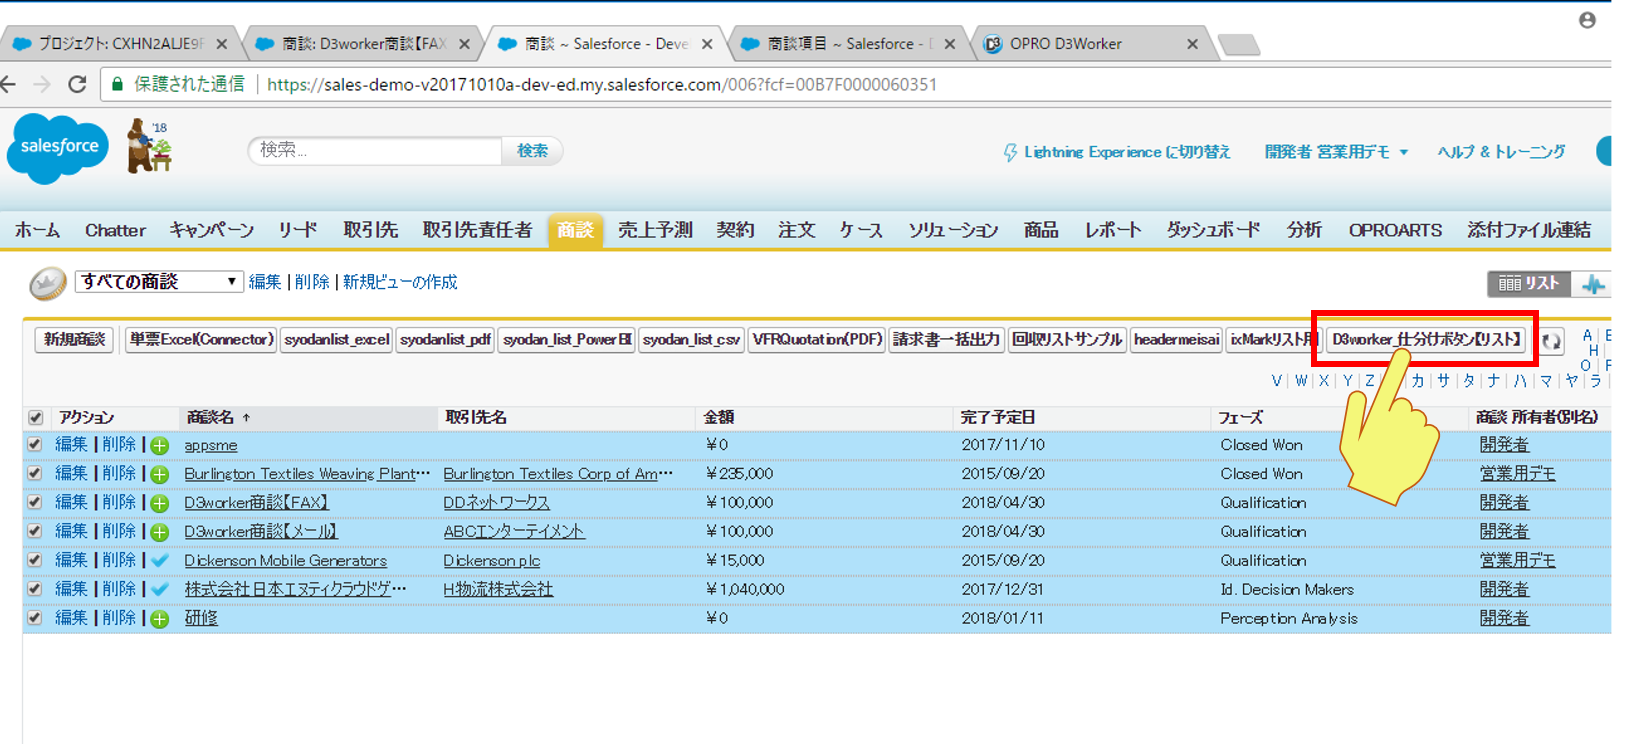Uncheck the 研修 row checkbox
The height and width of the screenshot is (744, 1626).
[36, 619]
